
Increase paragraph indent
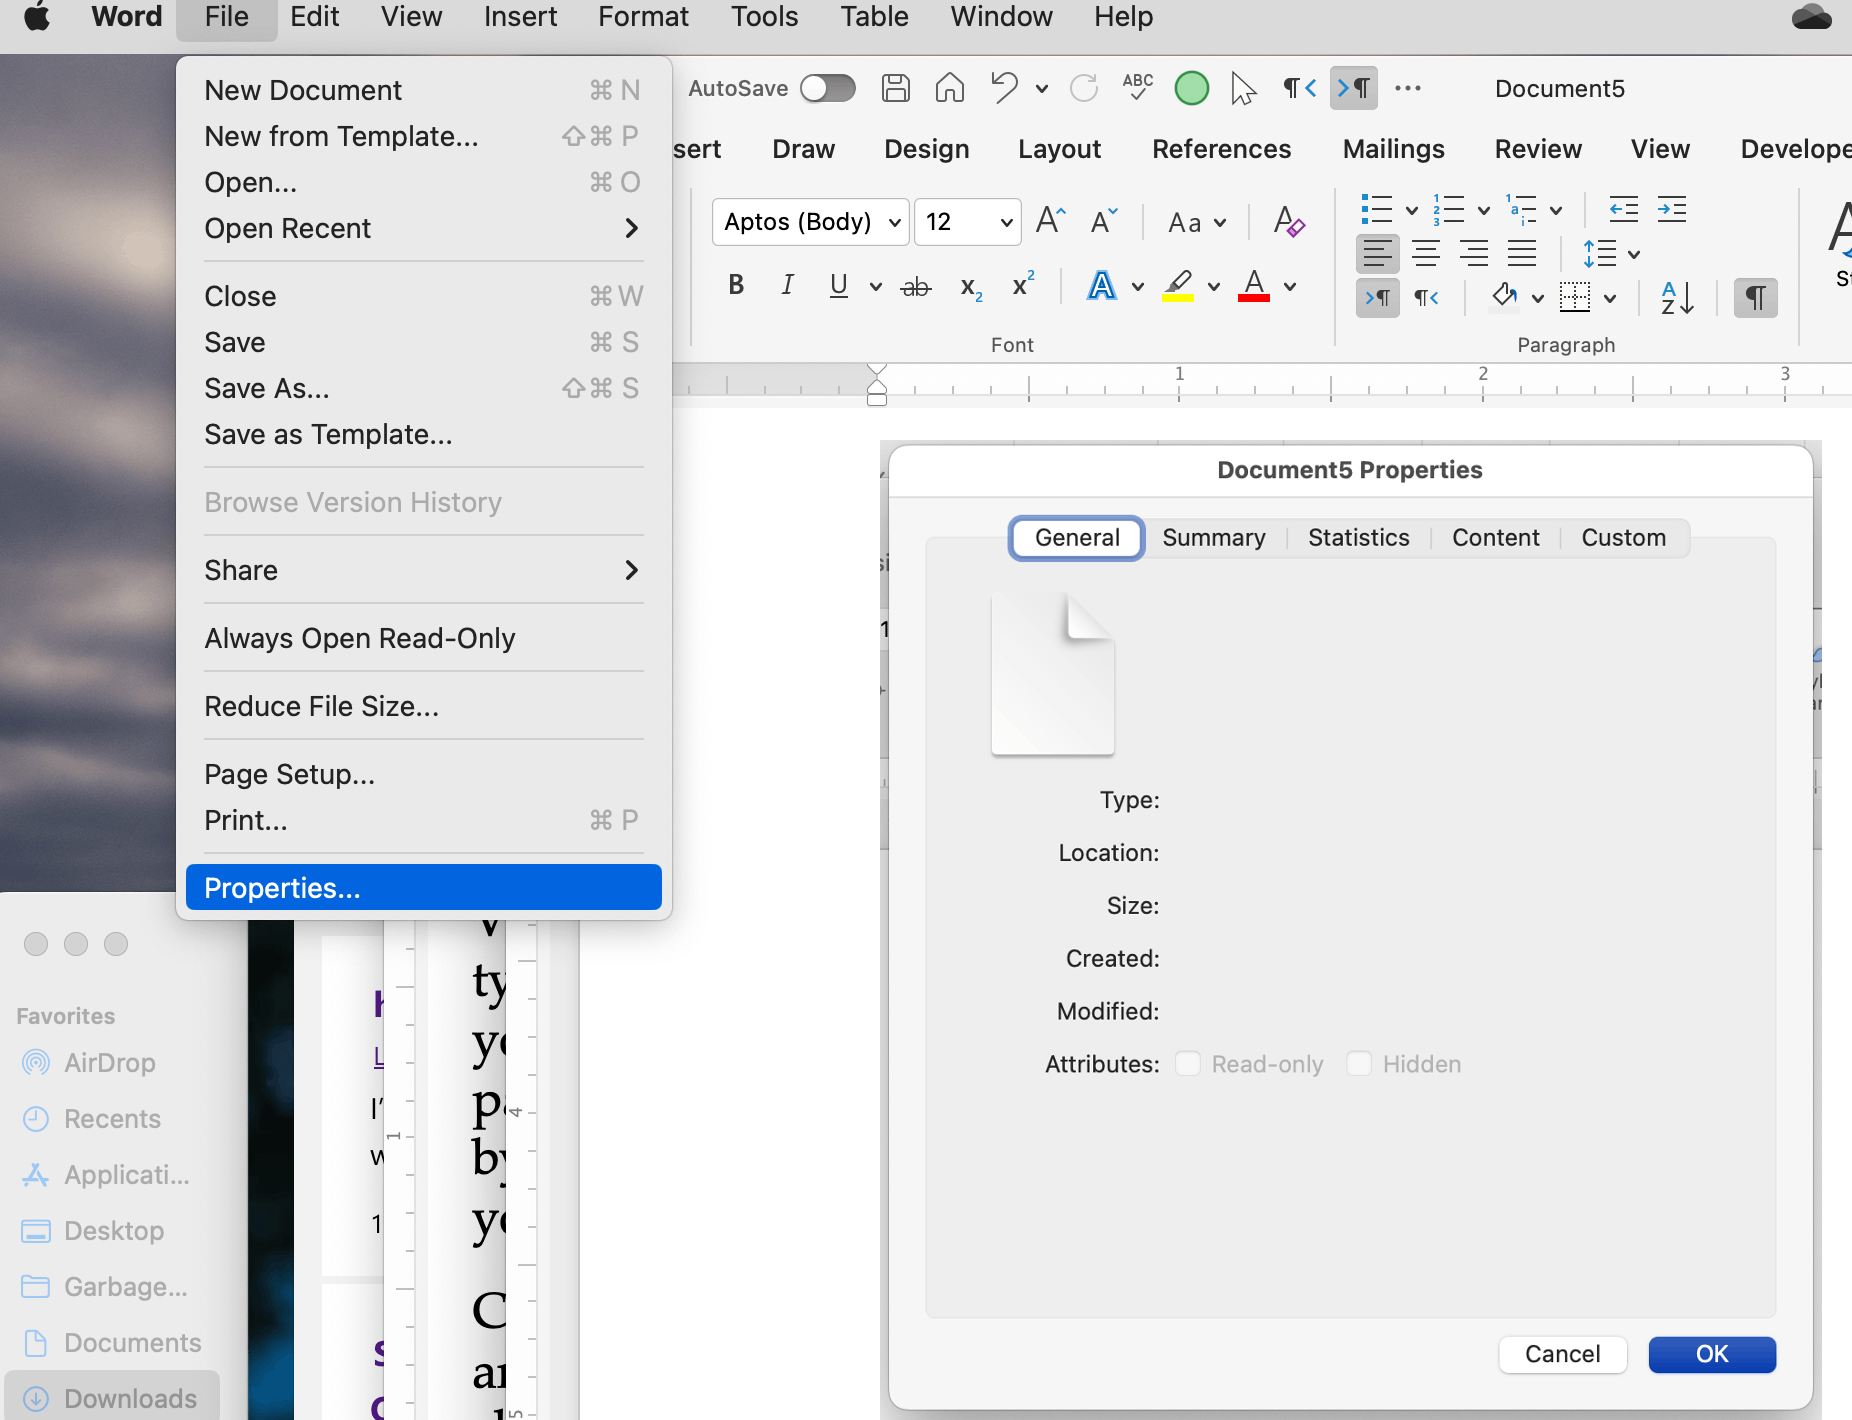(1671, 209)
